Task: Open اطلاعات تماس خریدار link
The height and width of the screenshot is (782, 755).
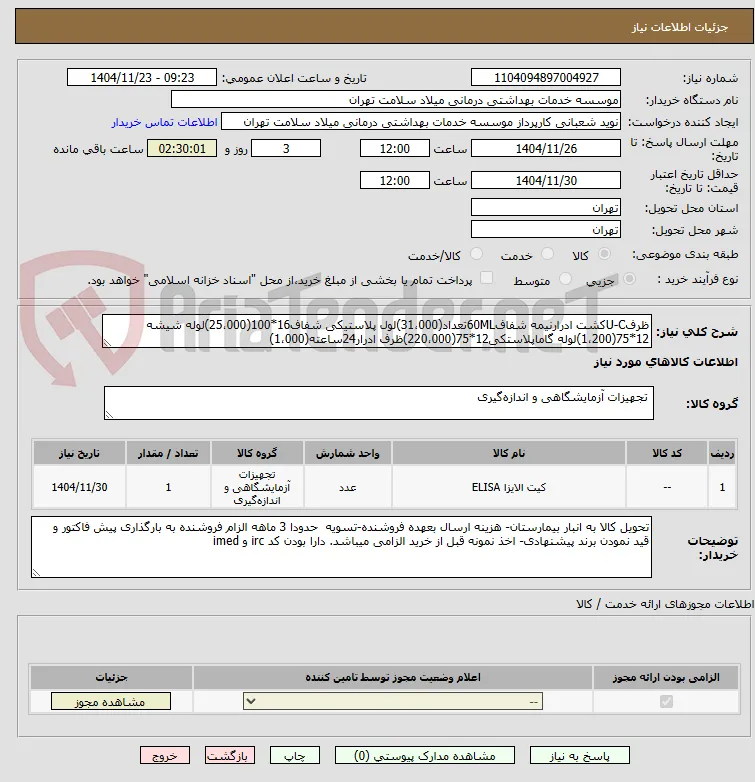Action: pos(165,122)
